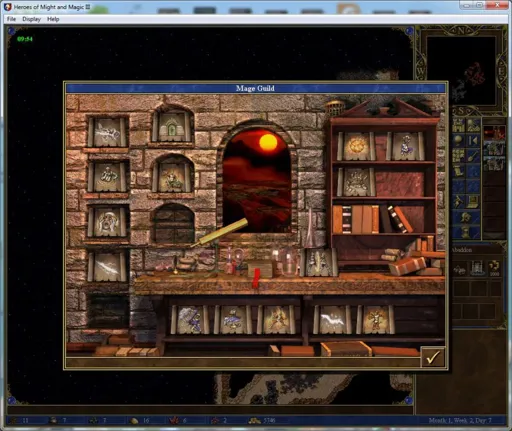Viewport: 512px width, 431px height.
Task: Open the File menu
Action: pos(11,19)
